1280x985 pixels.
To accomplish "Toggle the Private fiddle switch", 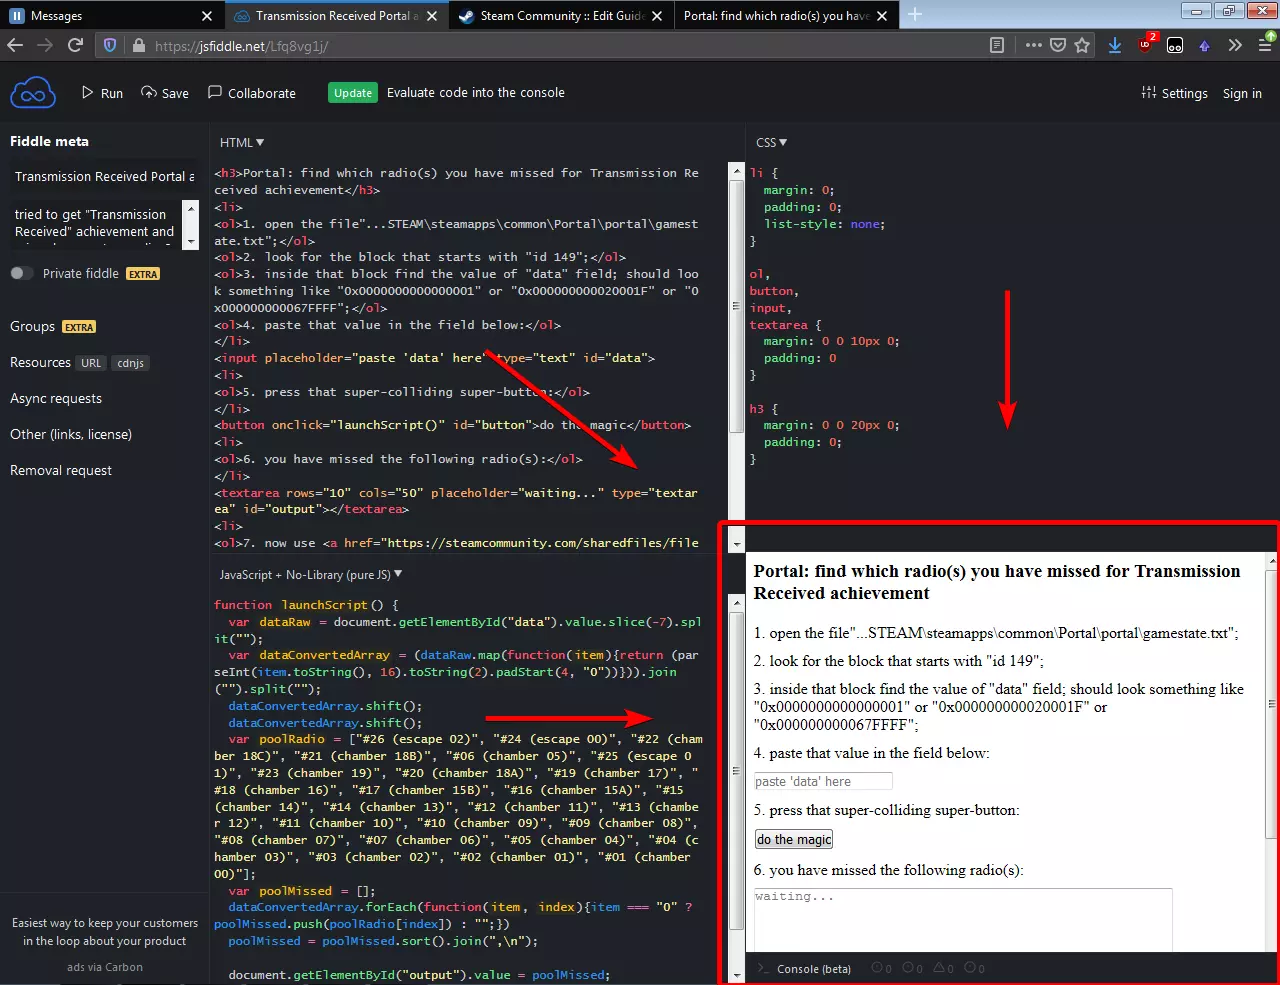I will point(22,273).
